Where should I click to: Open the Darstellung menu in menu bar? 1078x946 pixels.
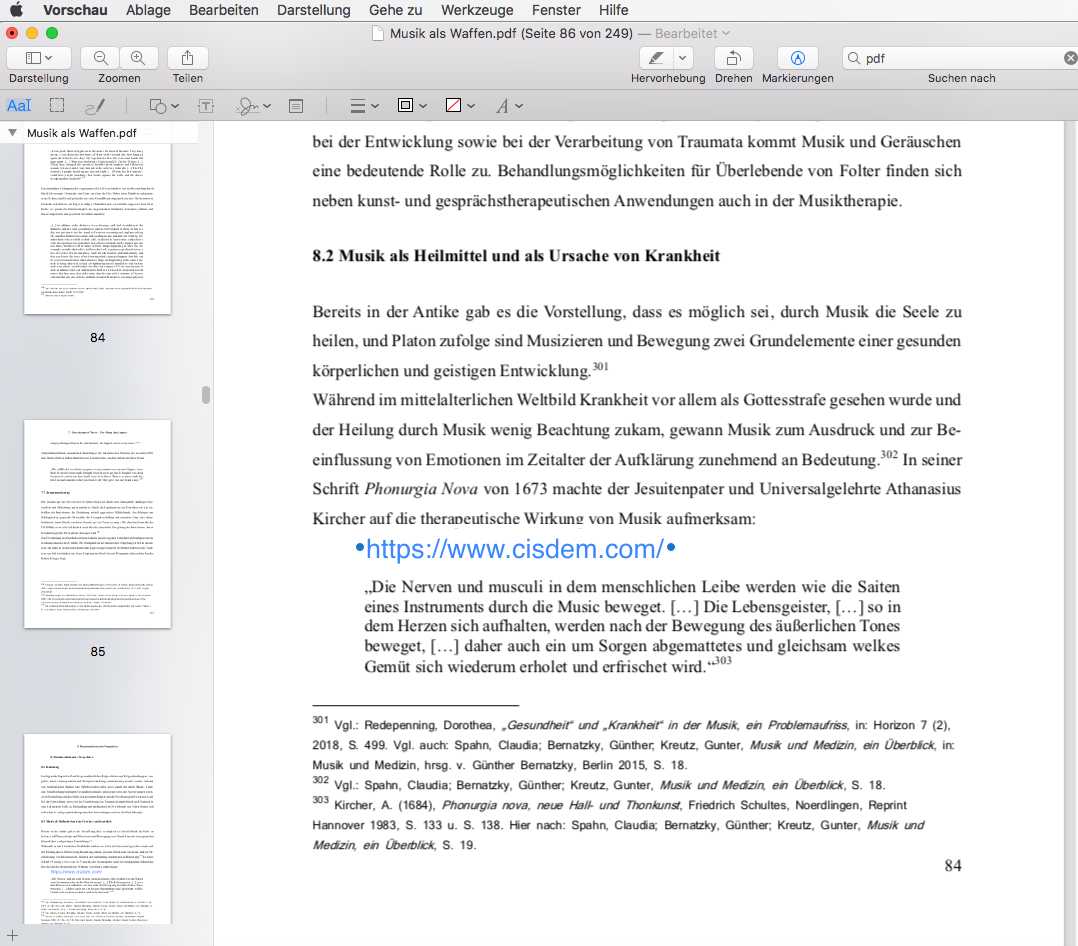point(314,10)
